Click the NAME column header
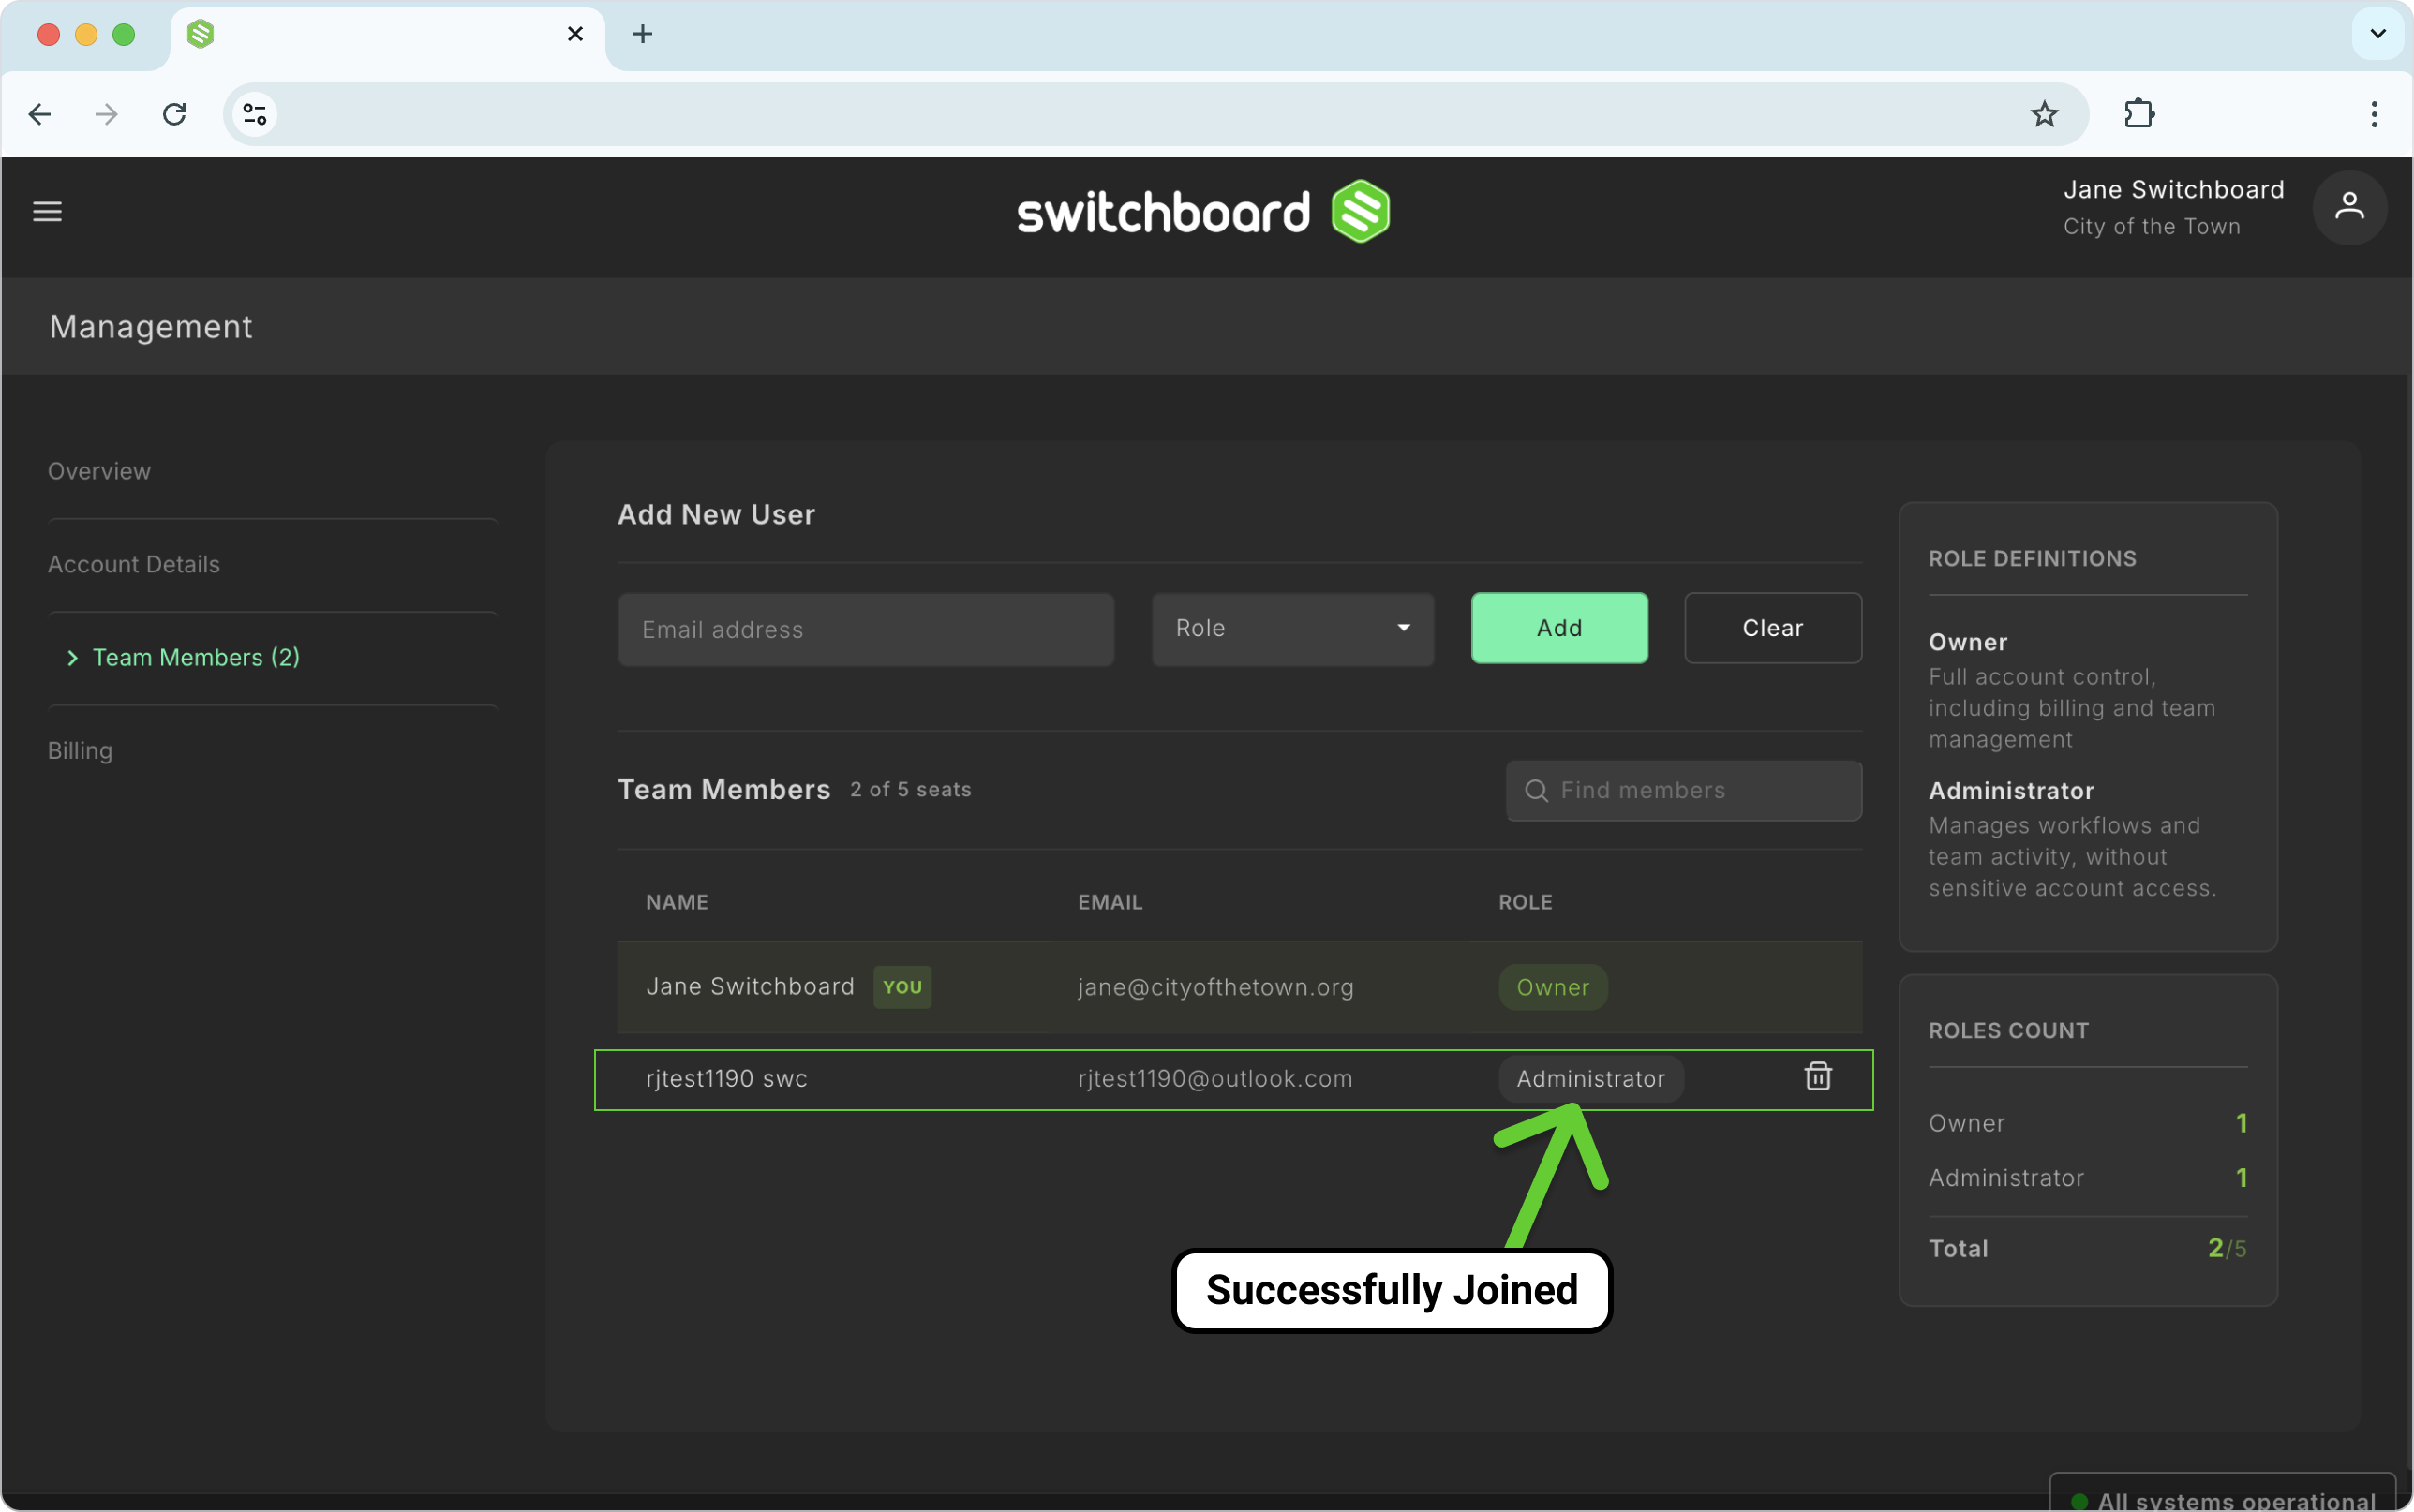2414x1512 pixels. pyautogui.click(x=677, y=902)
